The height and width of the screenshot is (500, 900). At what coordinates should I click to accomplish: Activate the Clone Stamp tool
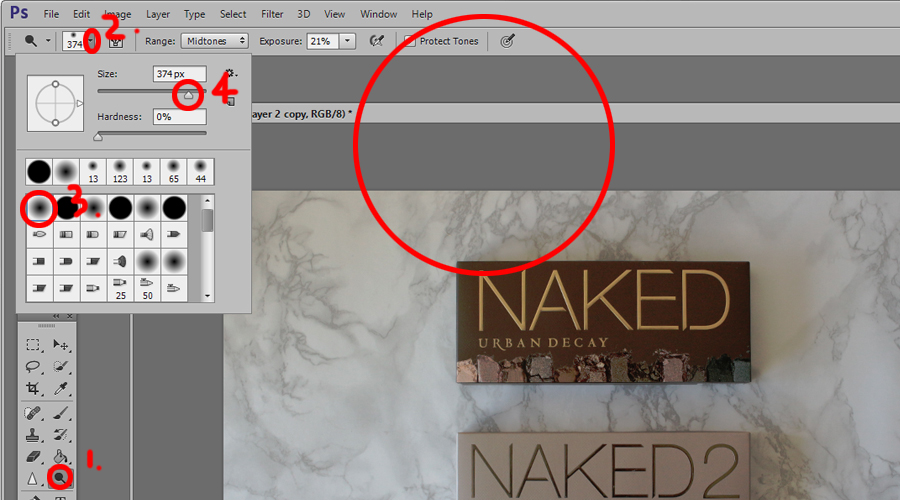pyautogui.click(x=33, y=435)
